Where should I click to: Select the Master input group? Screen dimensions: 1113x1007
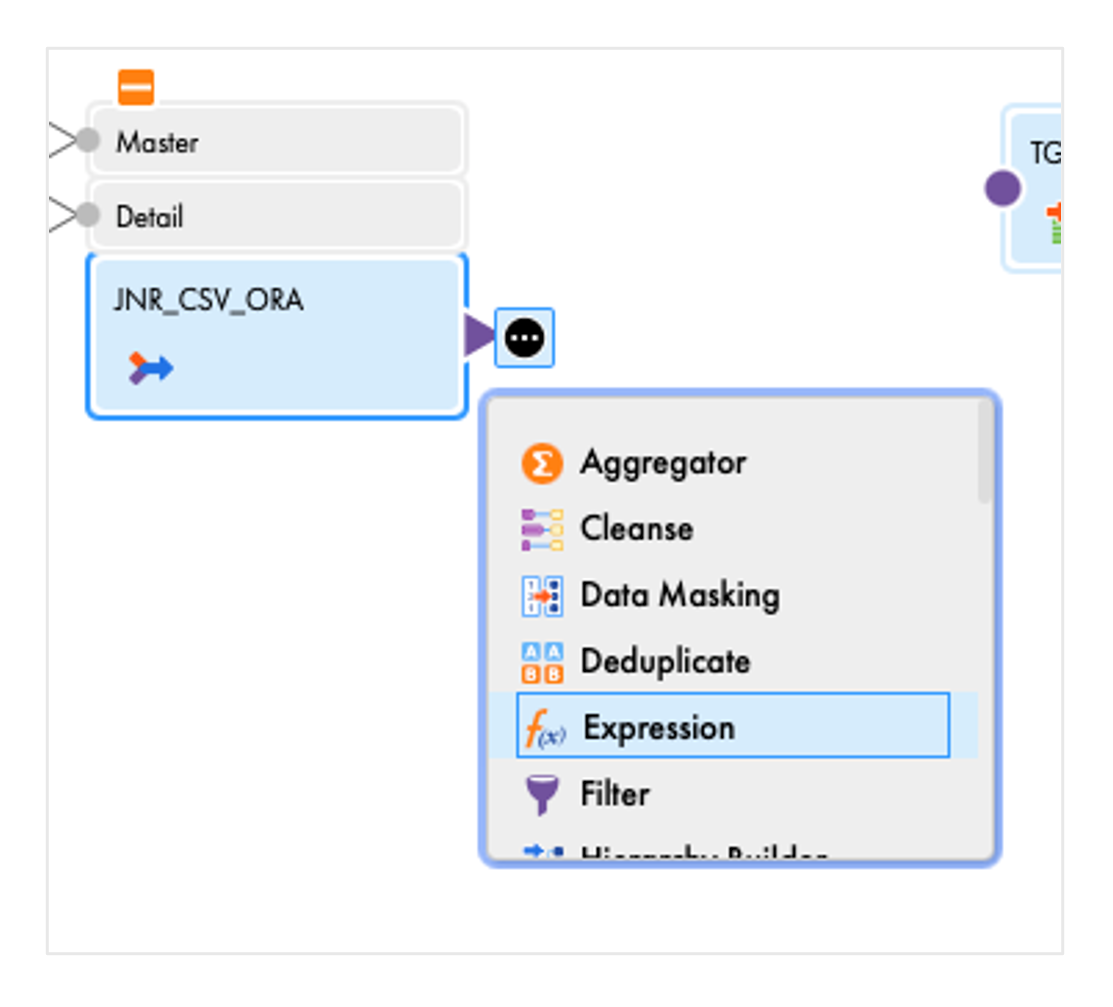coord(276,141)
